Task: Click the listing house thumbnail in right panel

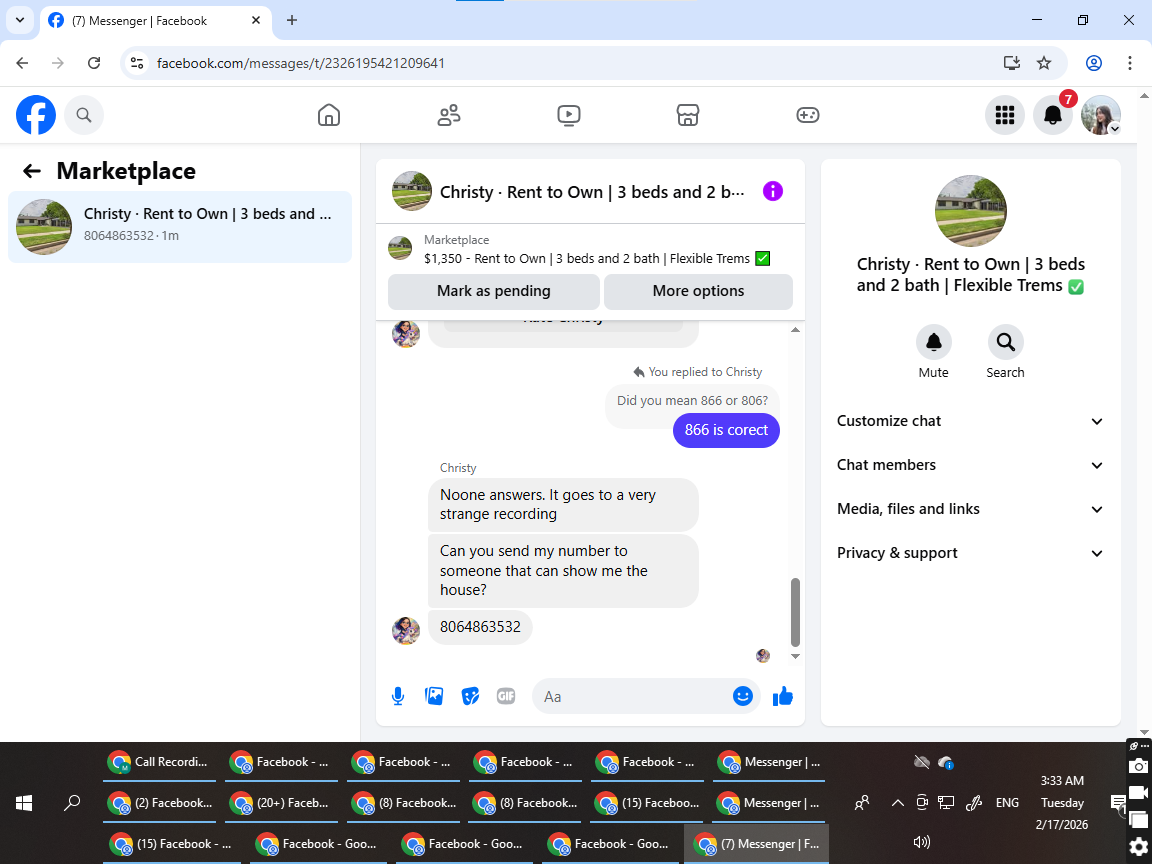Action: 971,211
